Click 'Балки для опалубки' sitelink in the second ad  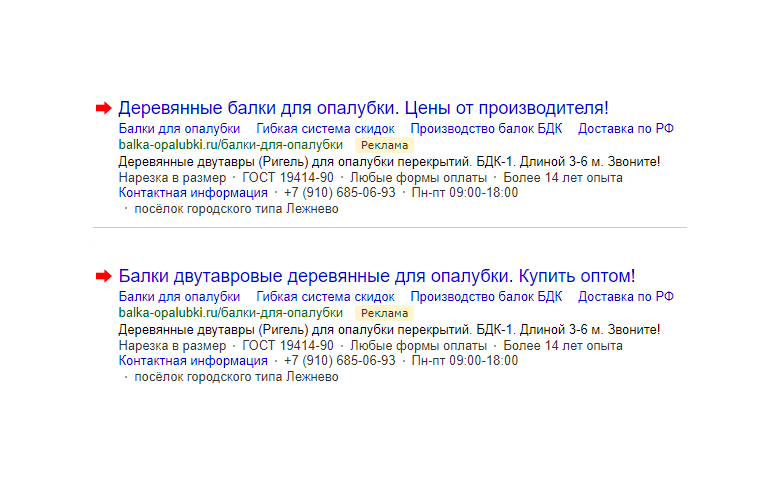point(179,297)
